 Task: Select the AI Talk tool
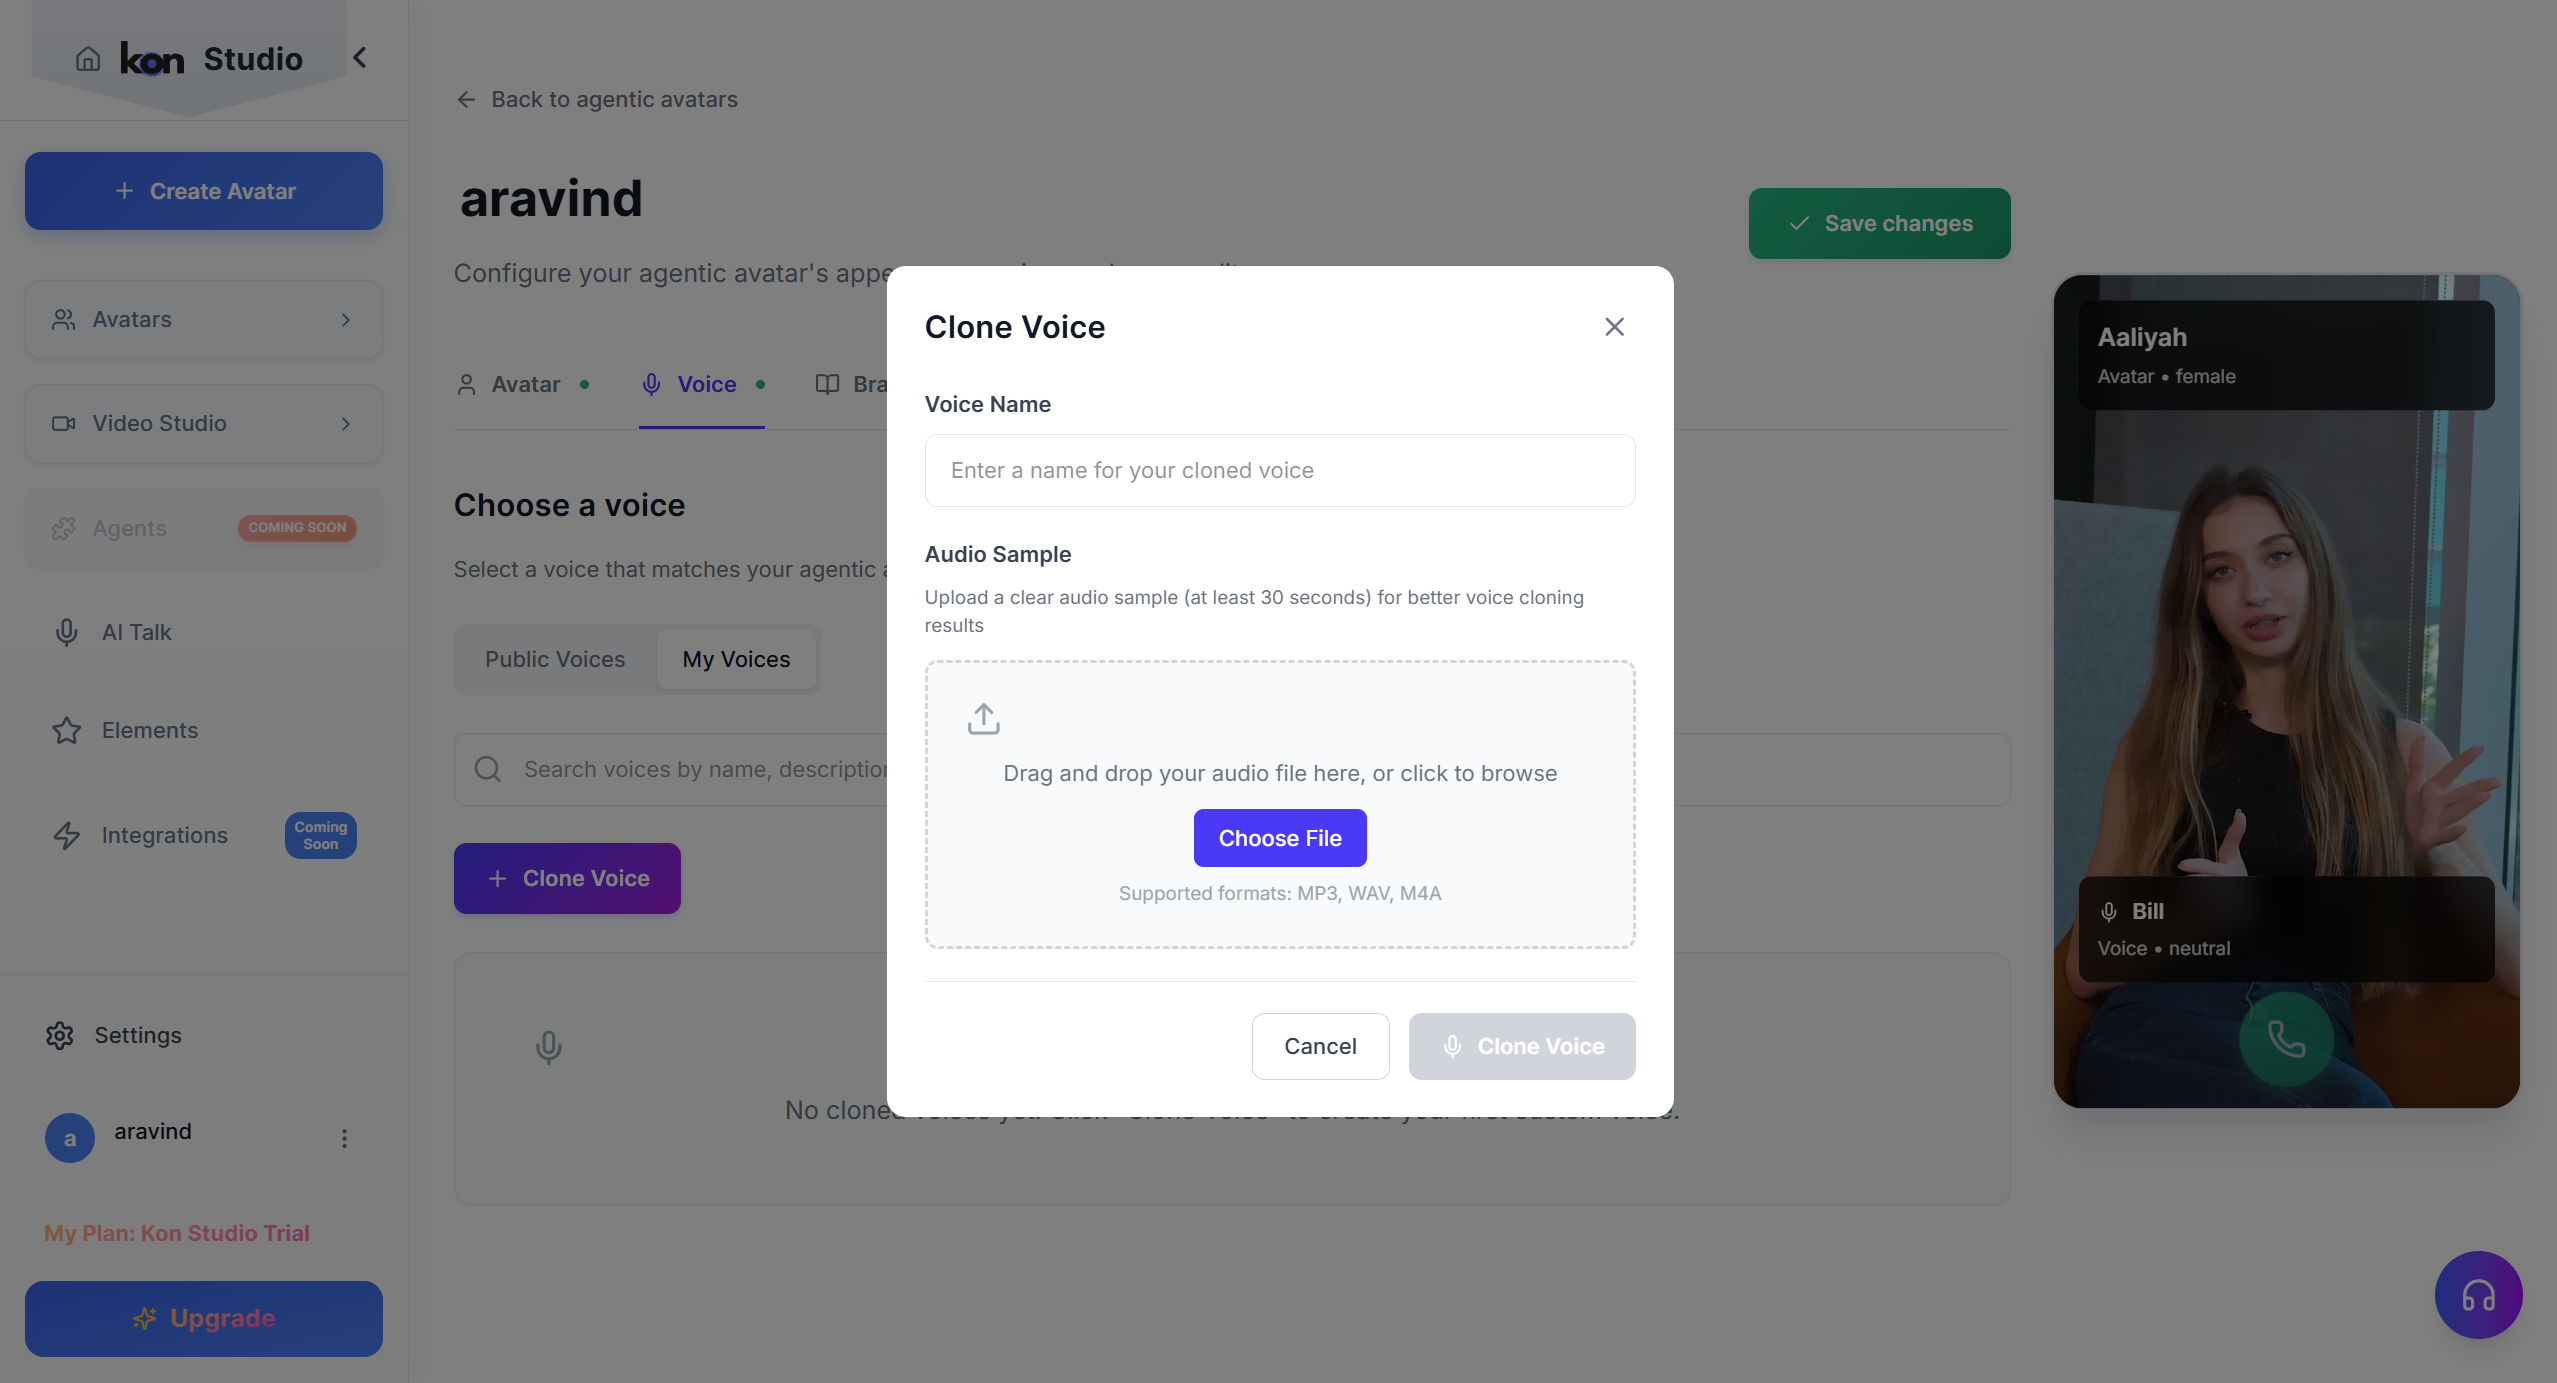click(x=136, y=632)
